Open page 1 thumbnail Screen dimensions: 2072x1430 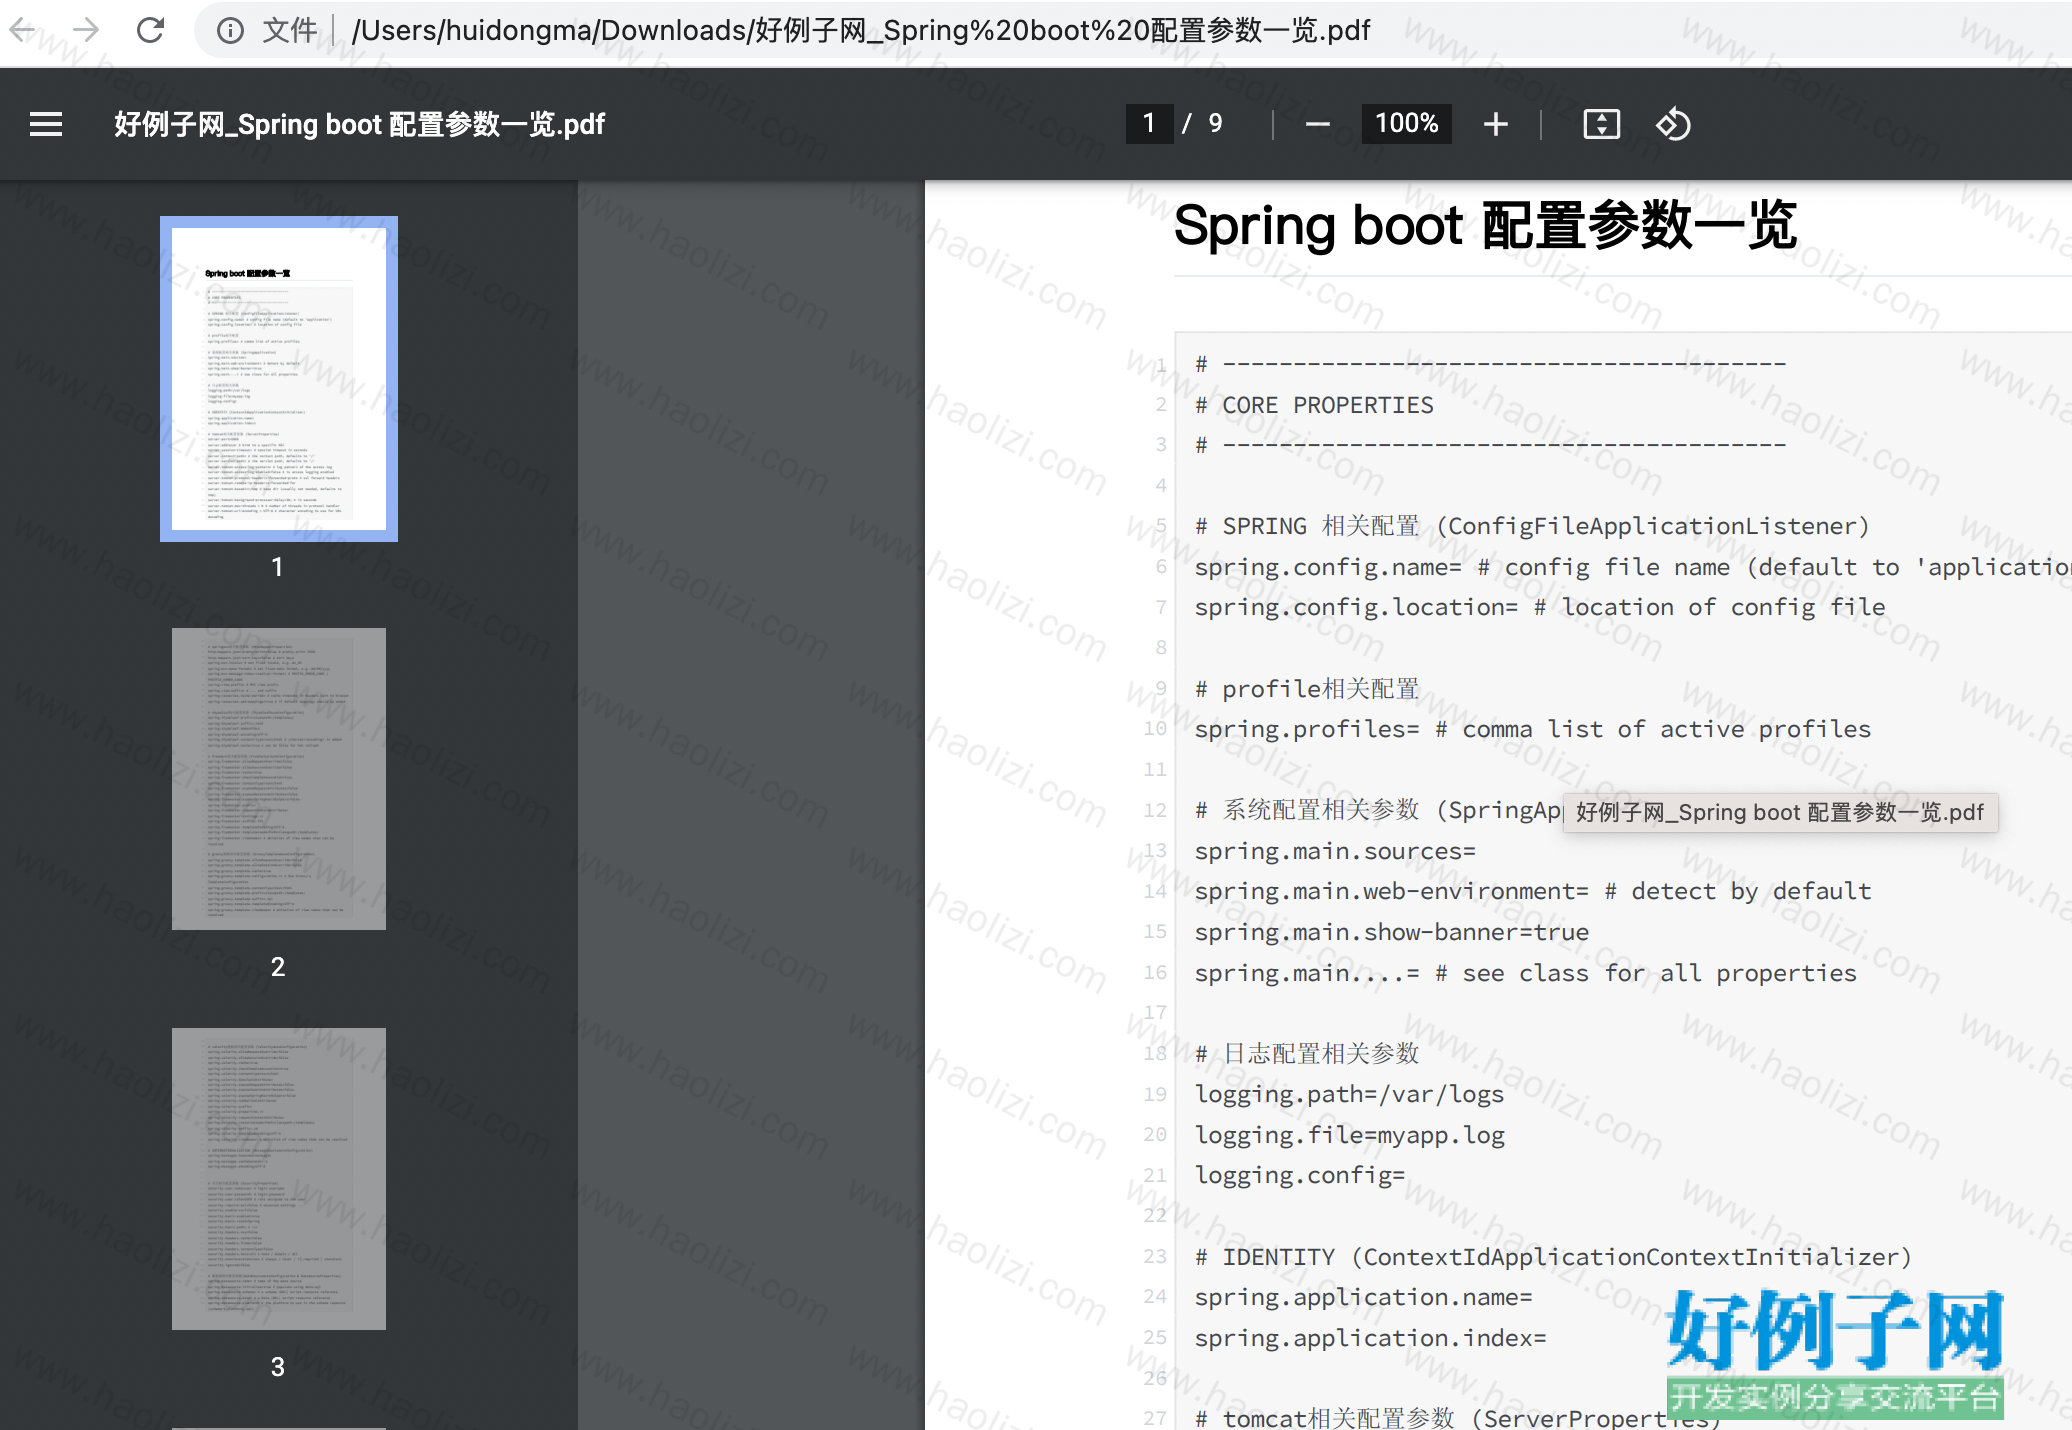tap(279, 379)
